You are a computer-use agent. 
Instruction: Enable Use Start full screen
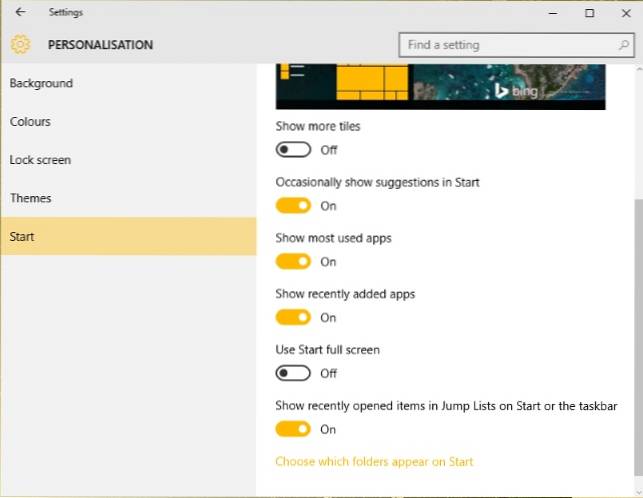coord(293,373)
